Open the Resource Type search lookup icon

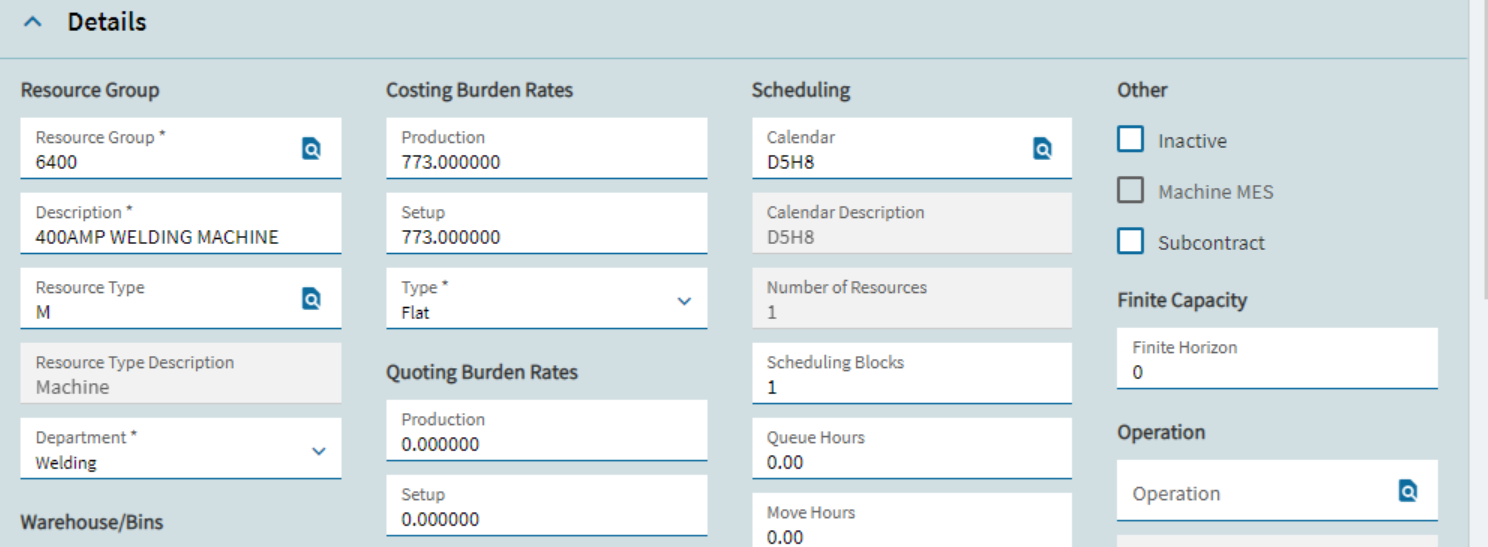(311, 299)
